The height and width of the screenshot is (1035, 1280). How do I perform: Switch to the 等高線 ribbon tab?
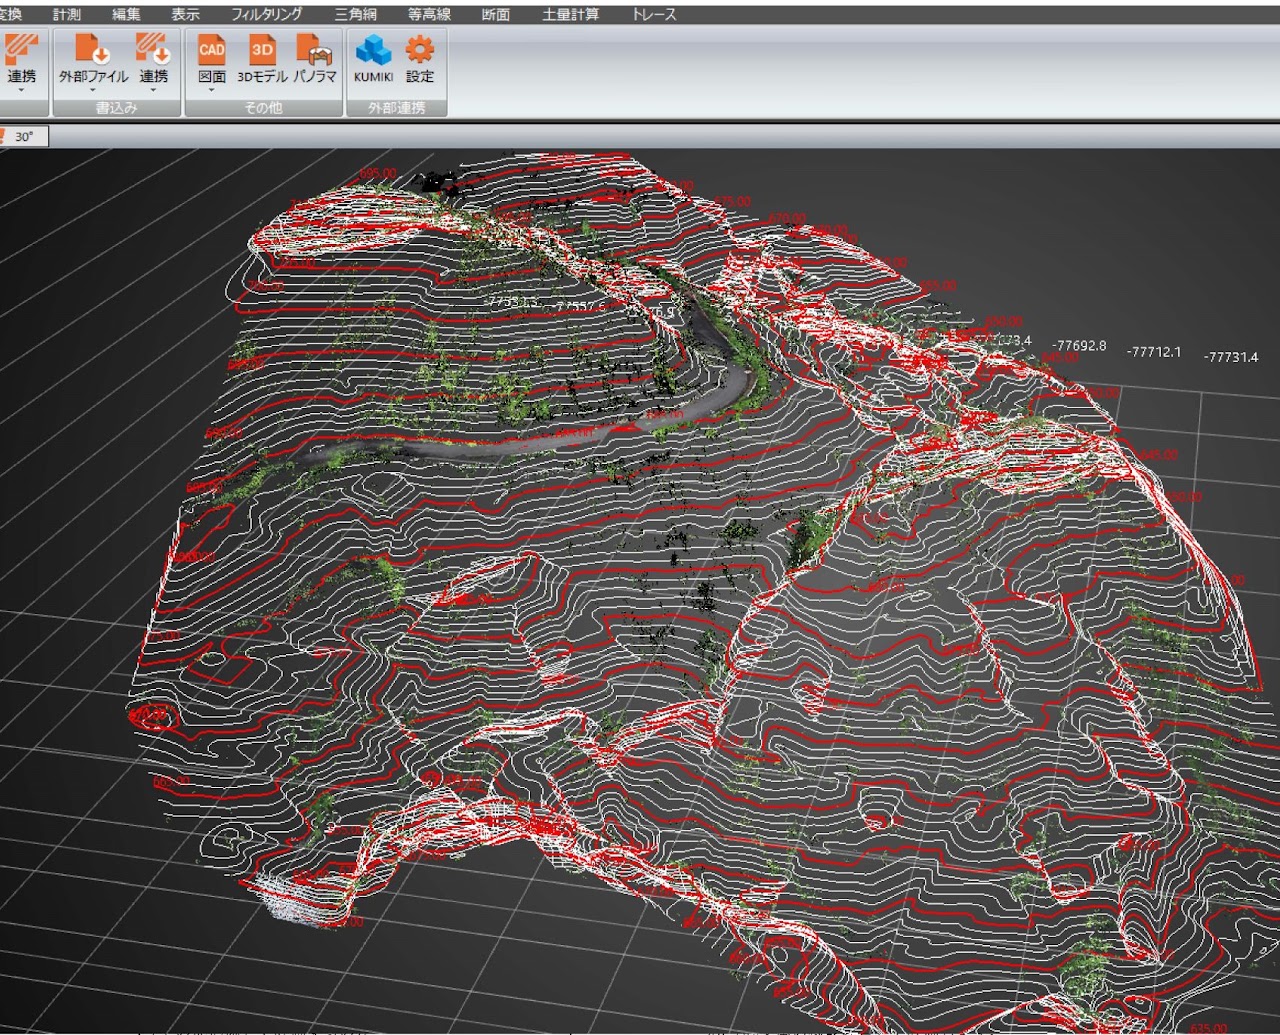tap(429, 14)
